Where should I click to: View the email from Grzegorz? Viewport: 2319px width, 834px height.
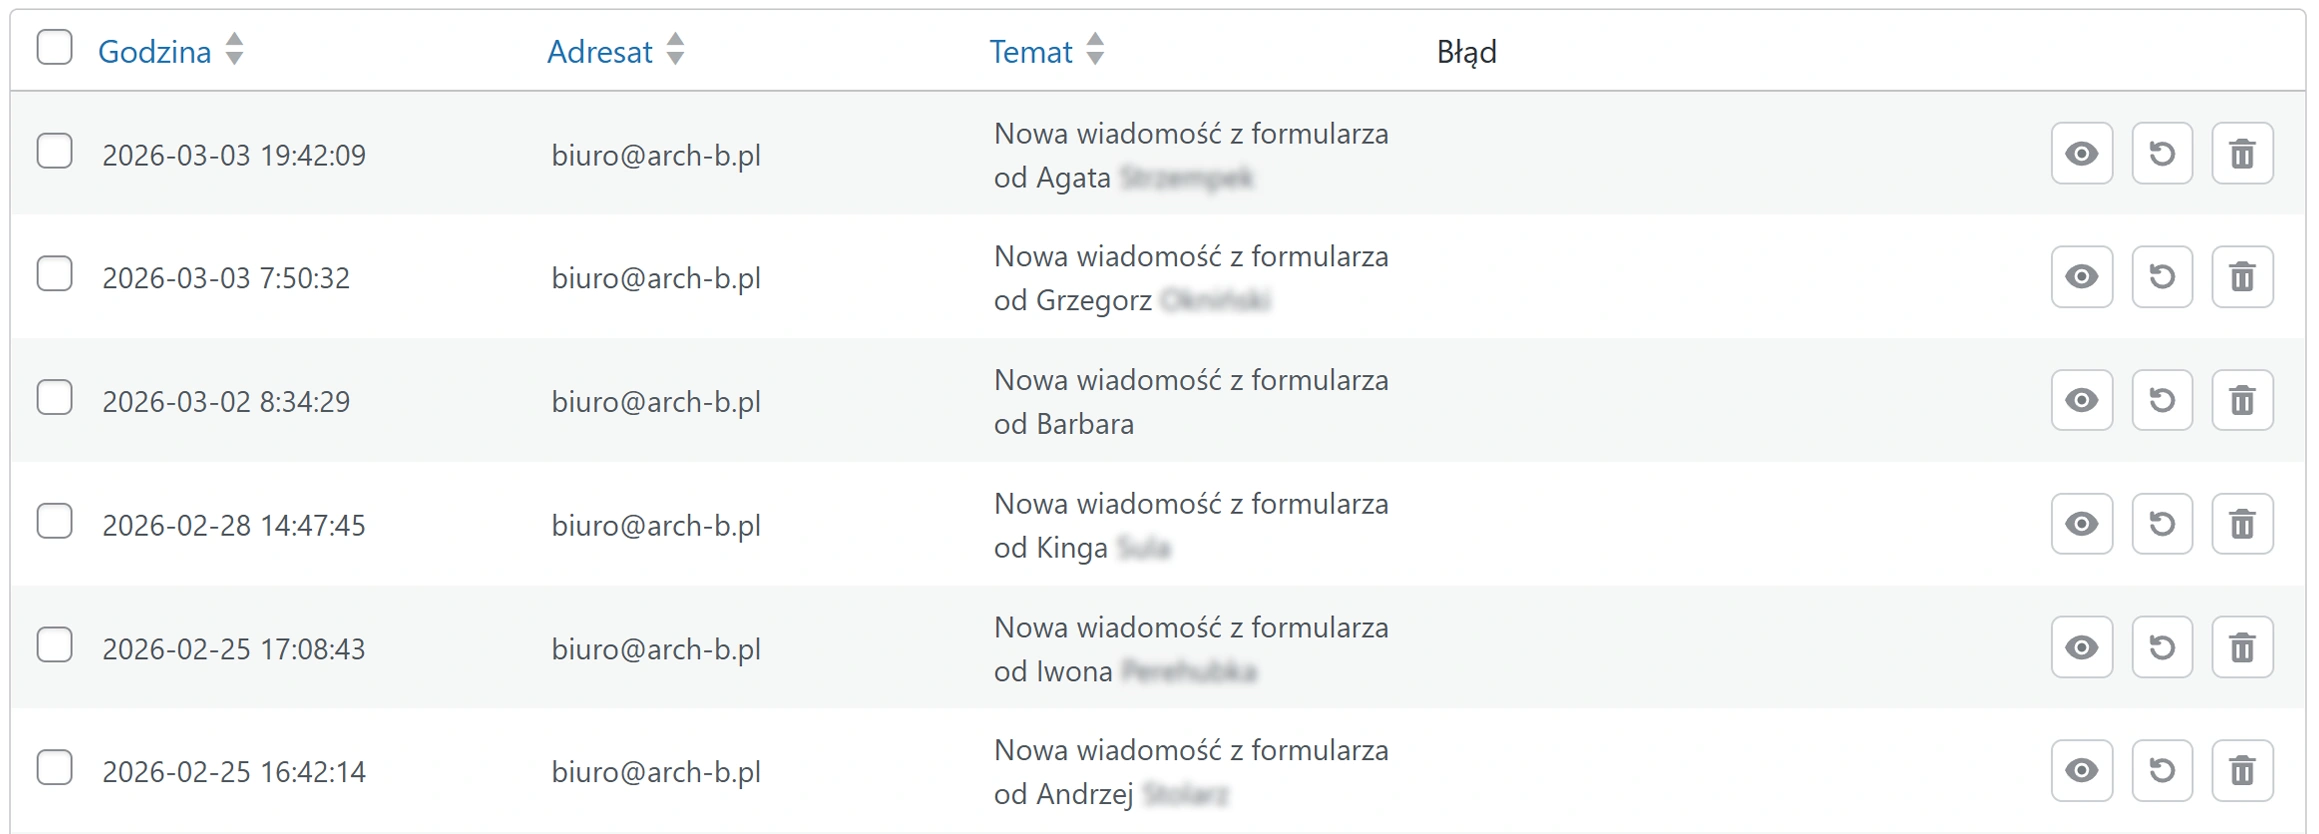pos(2081,277)
